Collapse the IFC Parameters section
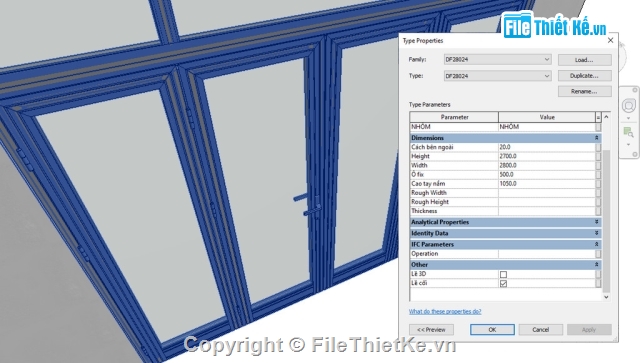 [x=596, y=244]
